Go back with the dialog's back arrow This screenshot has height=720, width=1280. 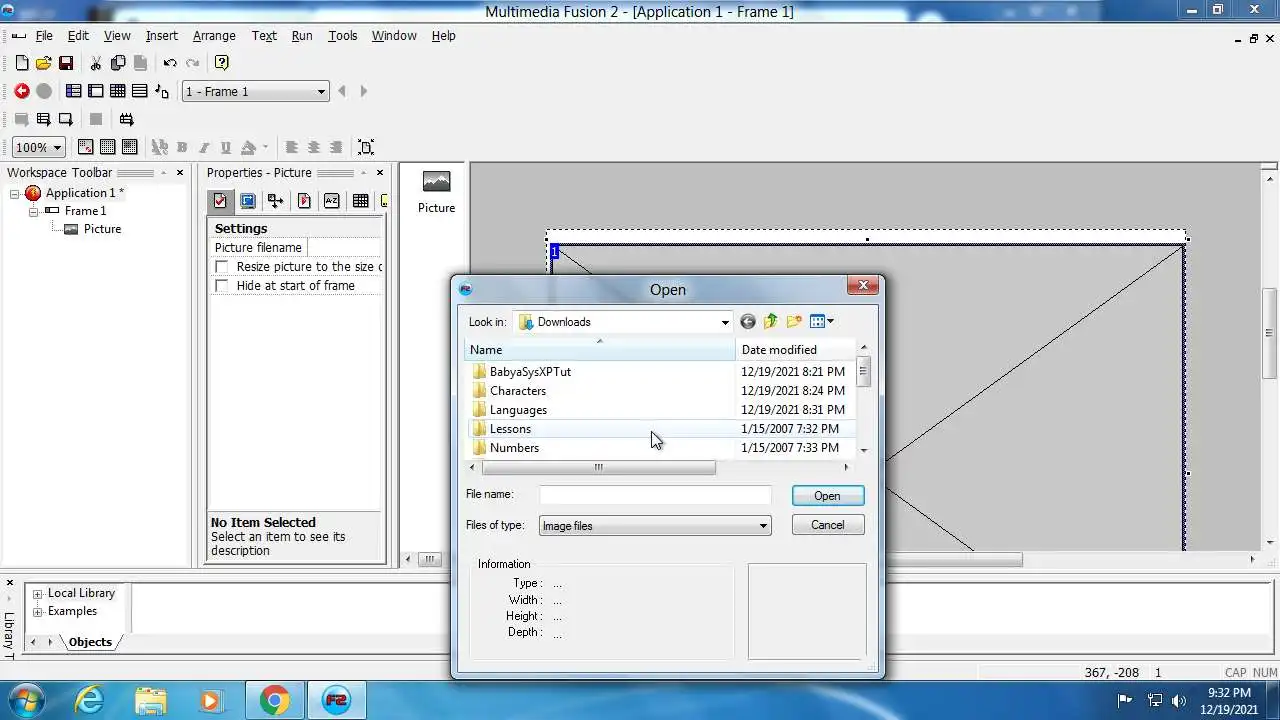point(748,322)
